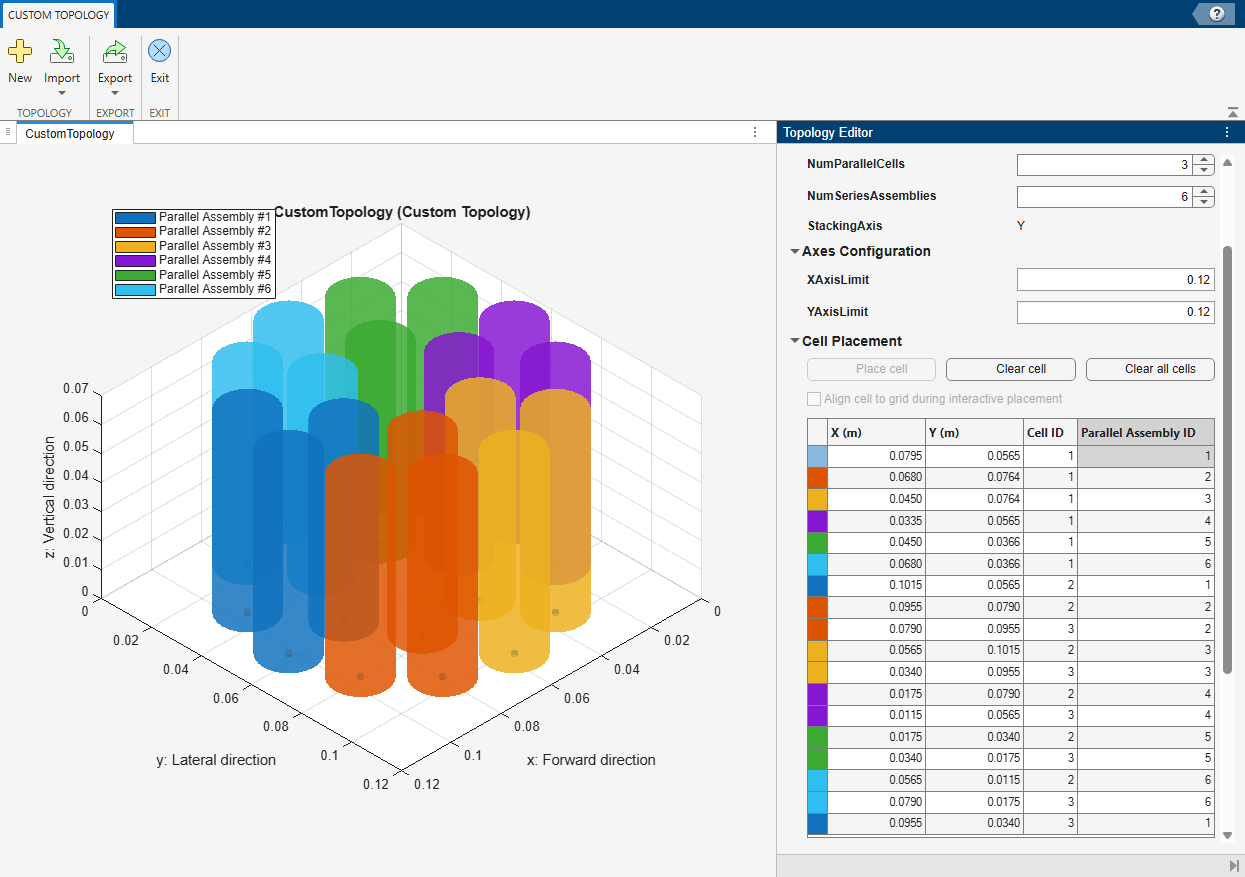The width and height of the screenshot is (1245, 877).
Task: Click the x: Forward direction axis label
Action: click(x=591, y=760)
